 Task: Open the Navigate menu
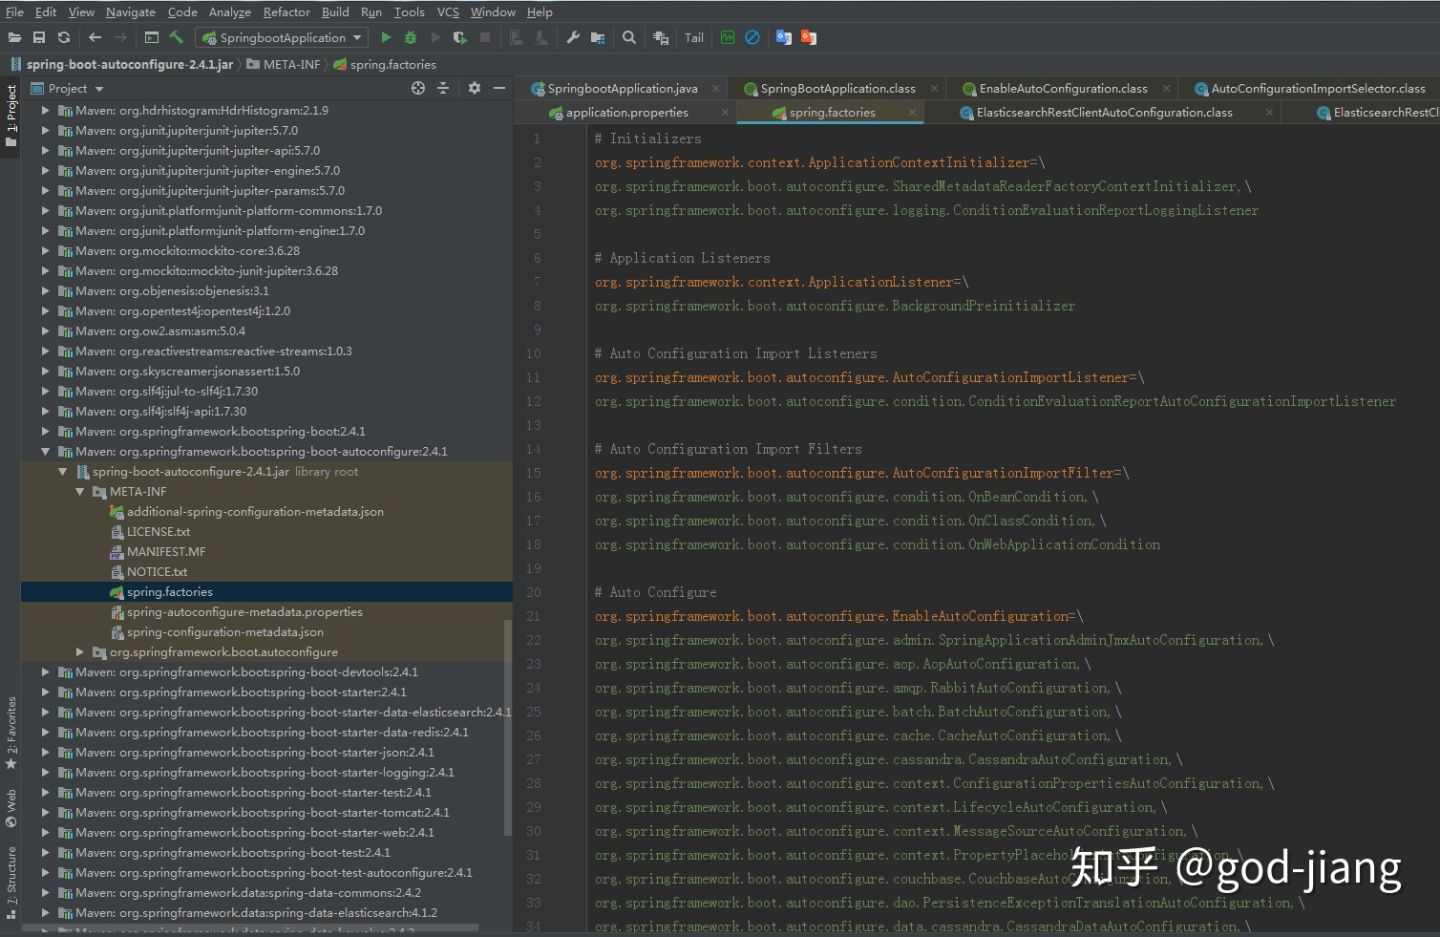[131, 12]
